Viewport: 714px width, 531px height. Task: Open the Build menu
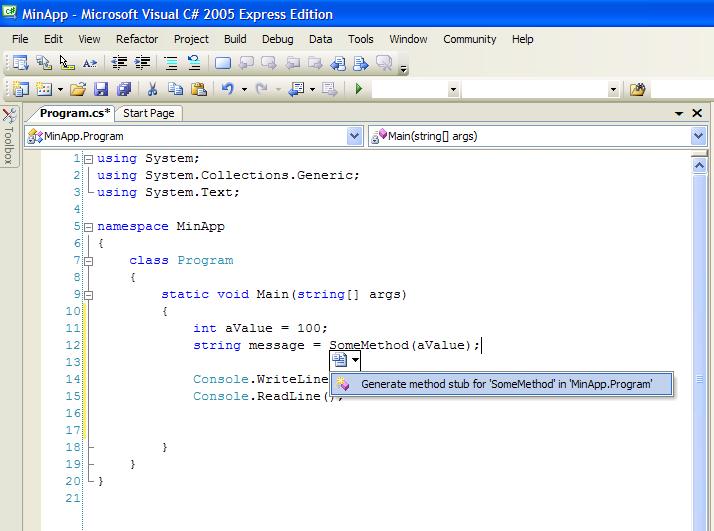pyautogui.click(x=235, y=39)
